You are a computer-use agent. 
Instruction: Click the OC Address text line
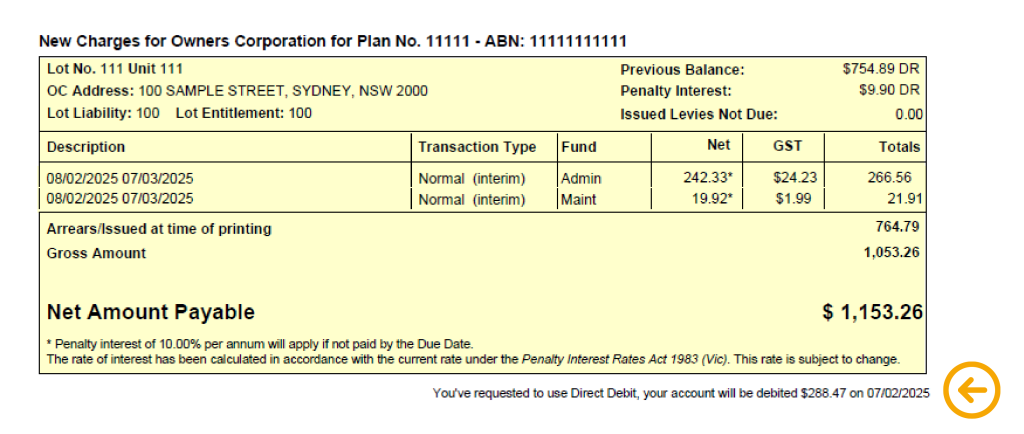click(x=238, y=91)
